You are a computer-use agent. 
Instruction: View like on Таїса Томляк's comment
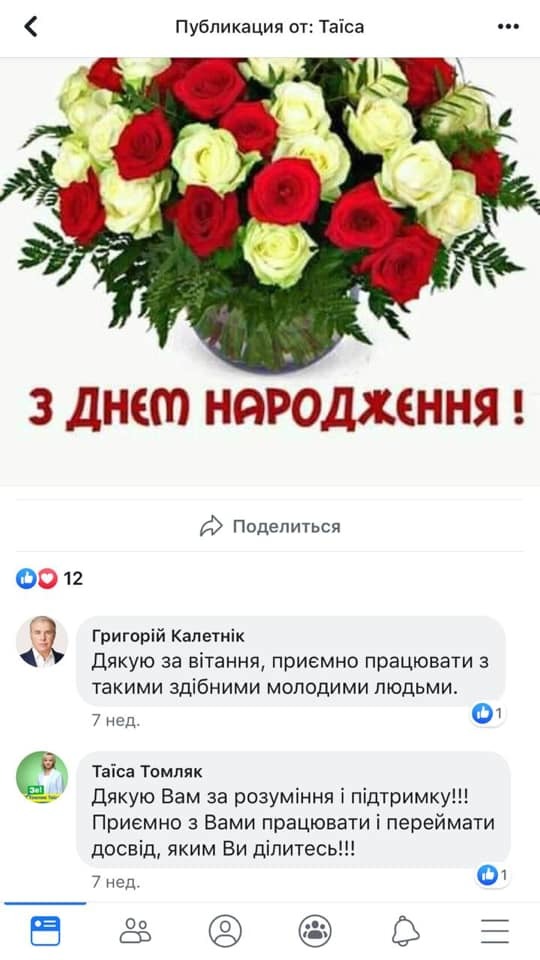[x=493, y=876]
